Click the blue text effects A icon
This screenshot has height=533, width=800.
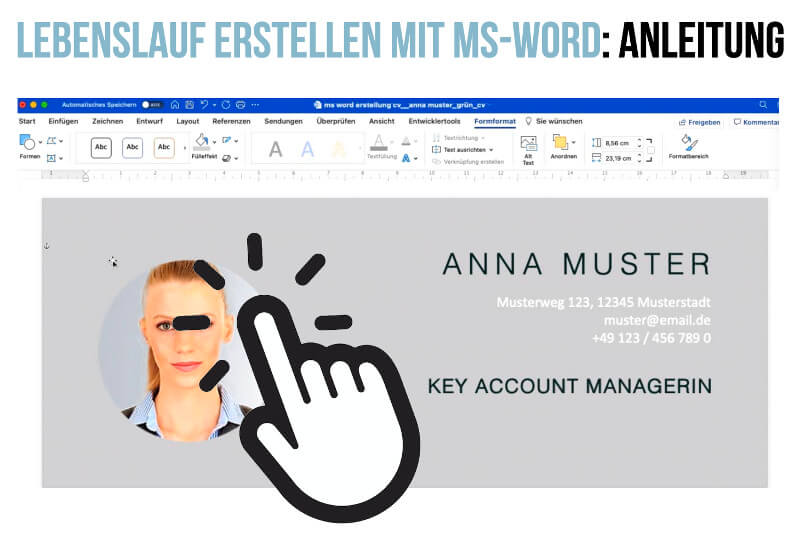coord(406,158)
